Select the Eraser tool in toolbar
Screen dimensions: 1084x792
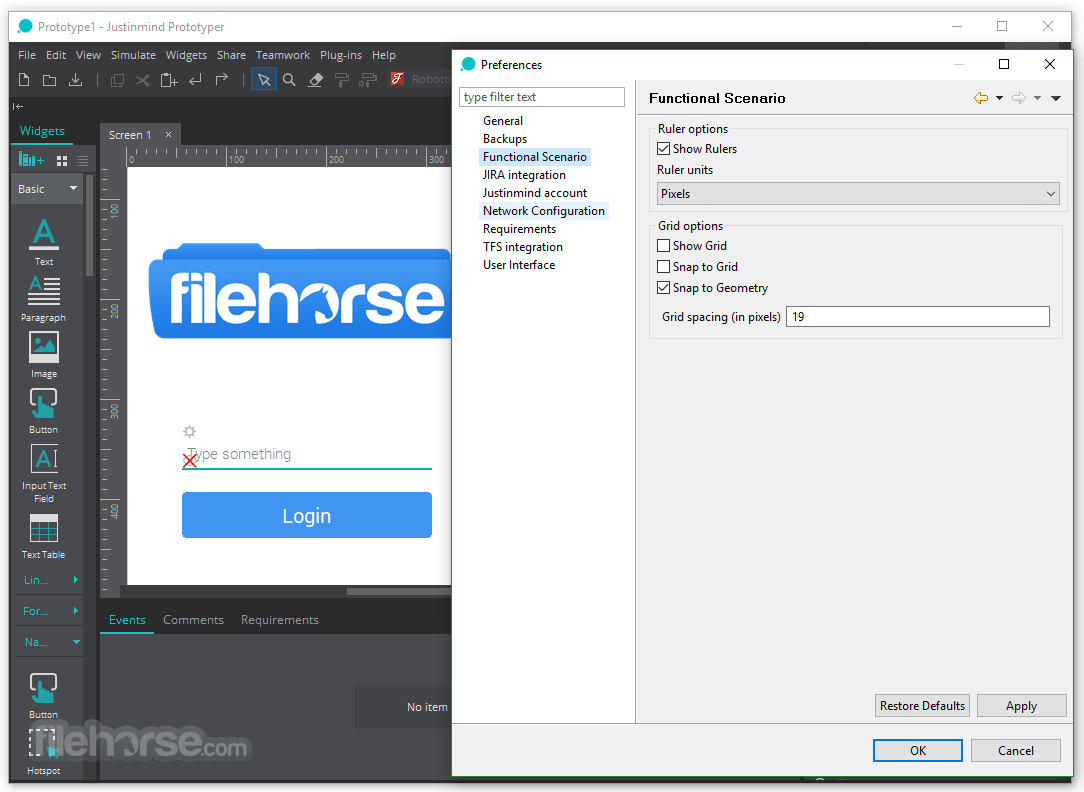click(x=316, y=80)
